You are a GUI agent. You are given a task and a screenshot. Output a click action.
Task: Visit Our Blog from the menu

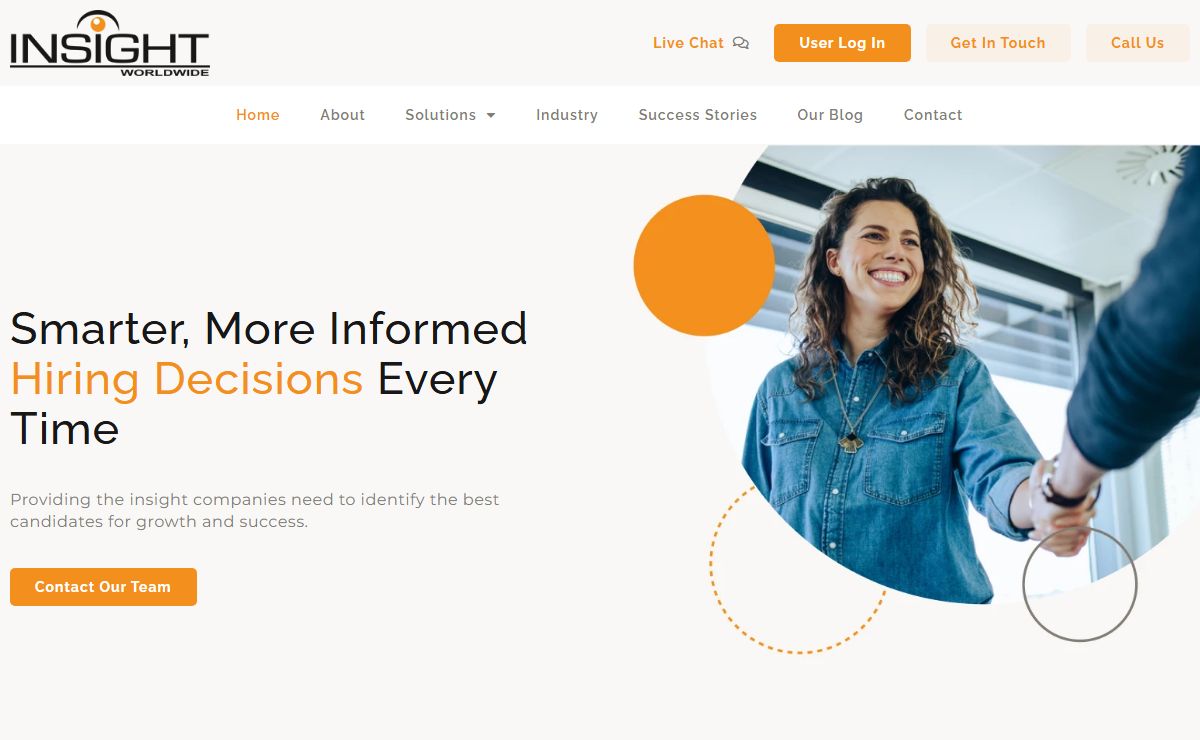(x=830, y=115)
